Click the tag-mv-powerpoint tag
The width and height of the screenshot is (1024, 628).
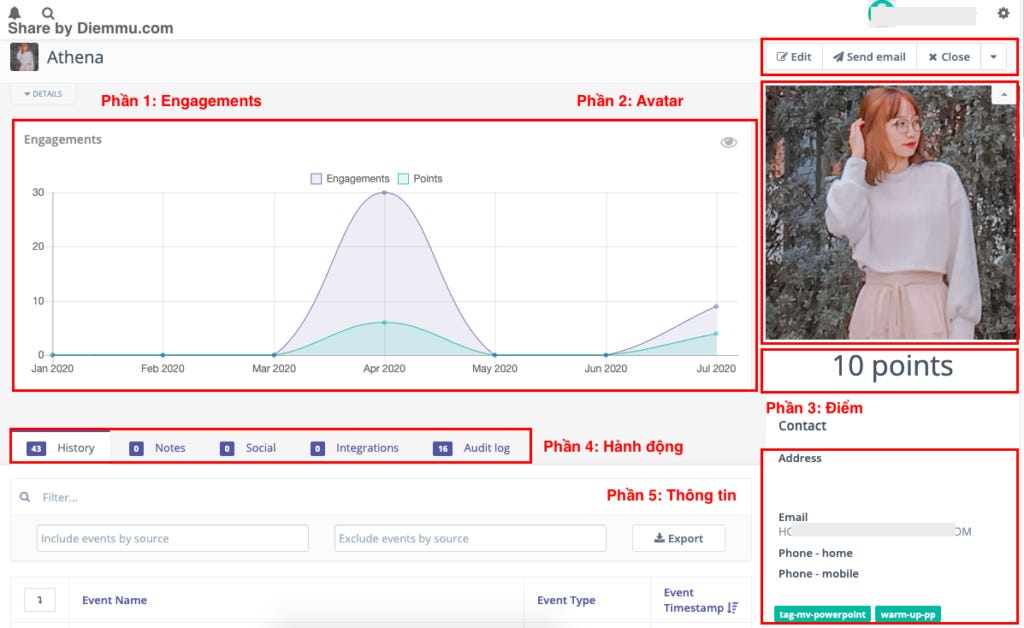click(x=822, y=614)
